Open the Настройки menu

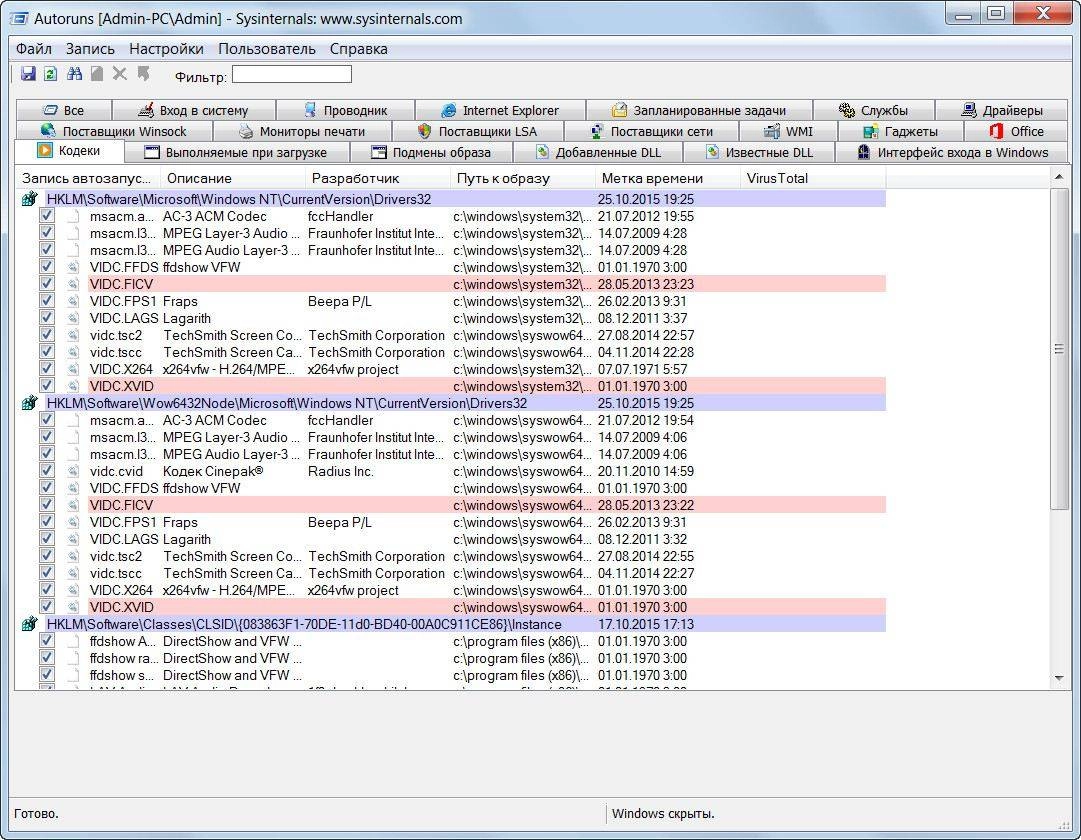coord(166,49)
